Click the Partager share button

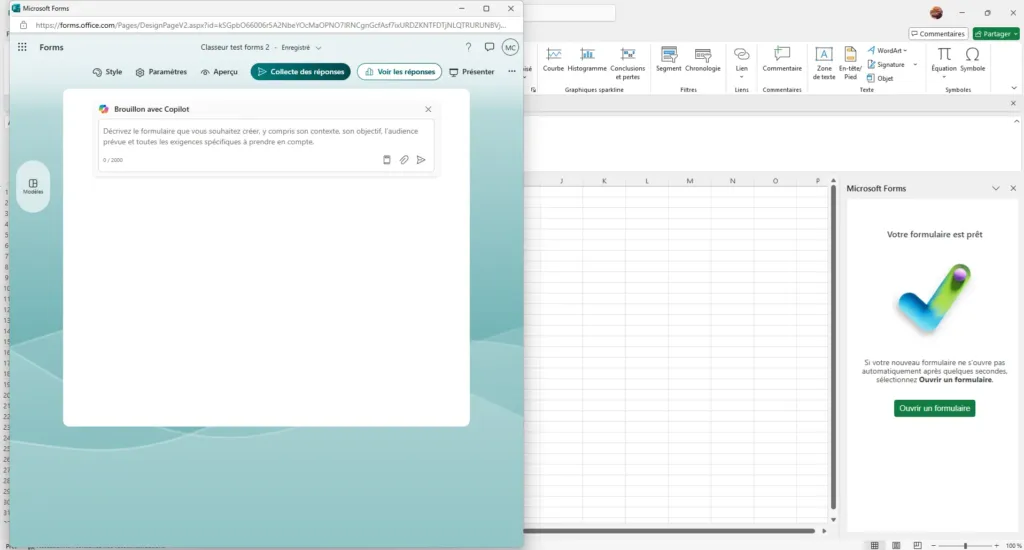point(995,33)
